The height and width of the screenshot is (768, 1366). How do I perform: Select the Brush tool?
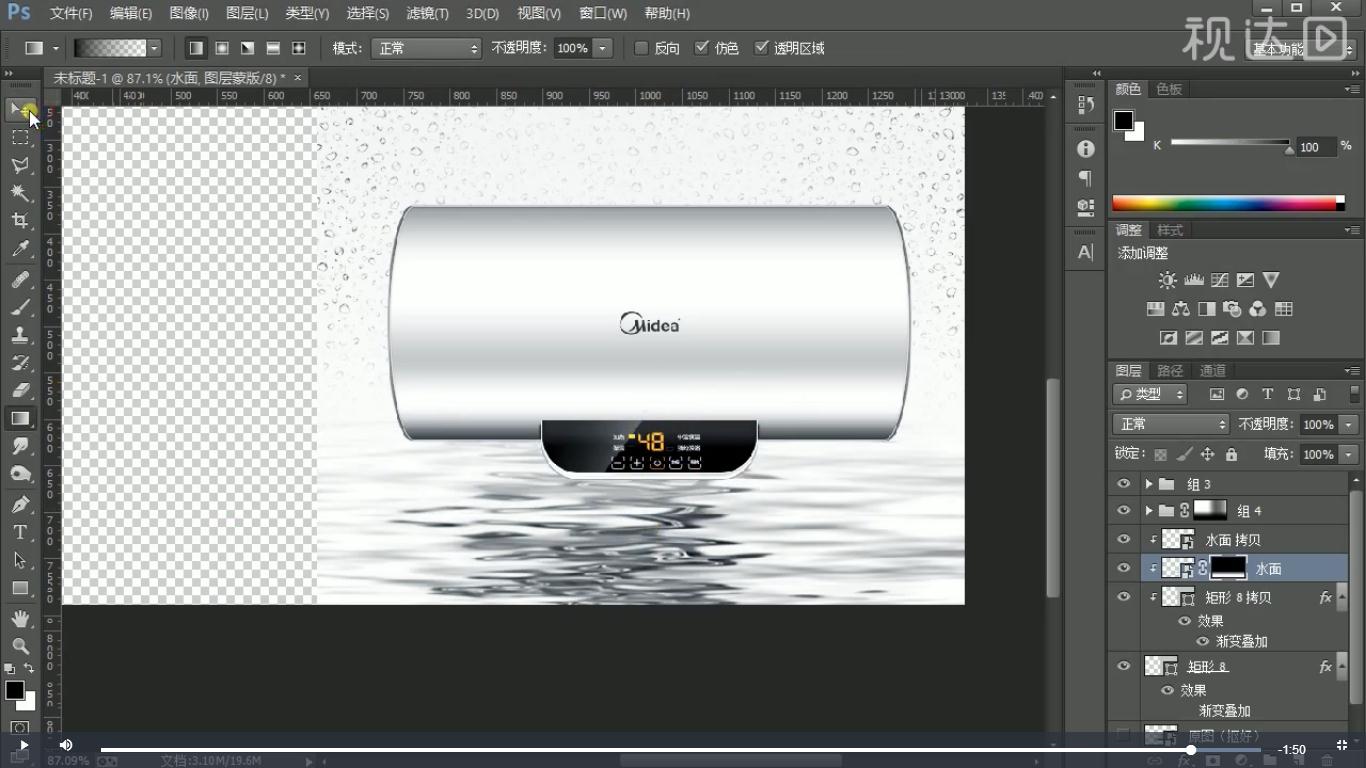point(20,308)
